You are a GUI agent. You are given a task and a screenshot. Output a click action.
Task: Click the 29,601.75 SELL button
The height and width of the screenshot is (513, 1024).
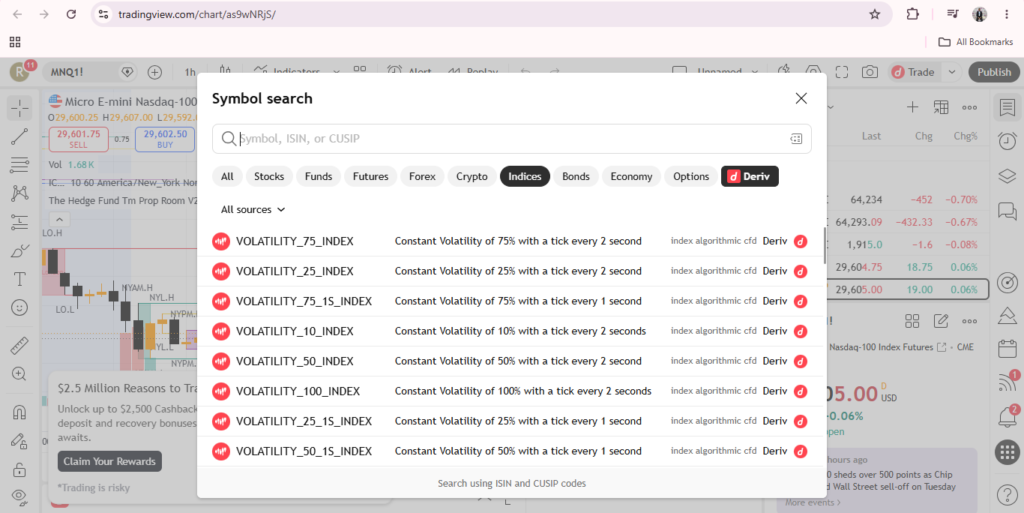pos(78,139)
